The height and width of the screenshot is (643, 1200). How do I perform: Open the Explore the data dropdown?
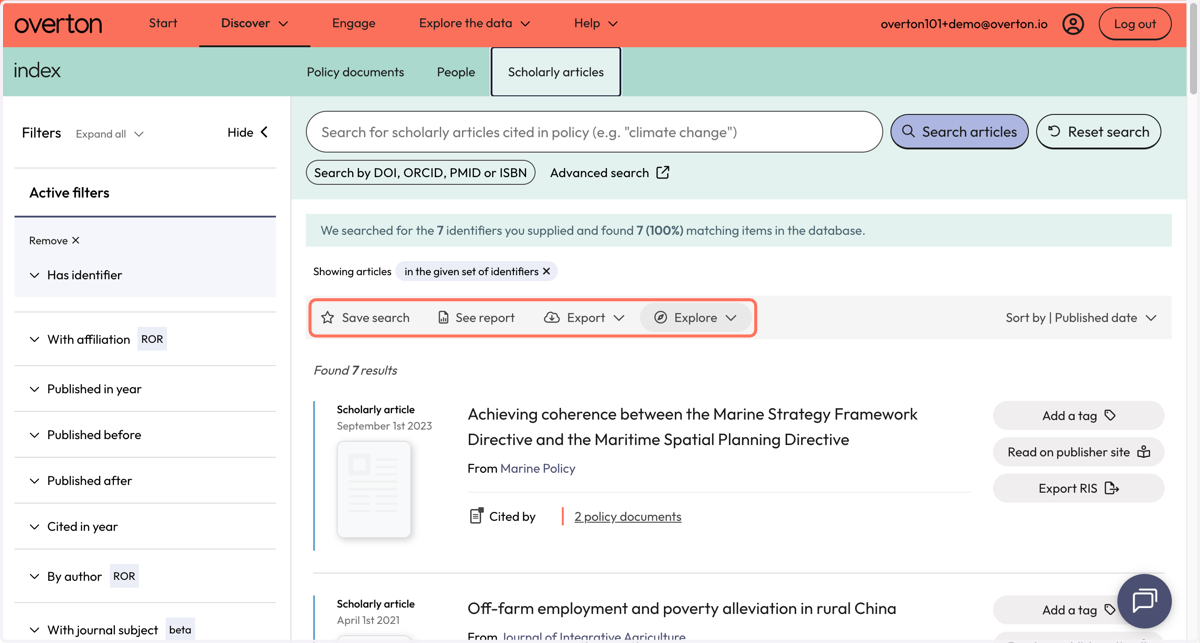pos(474,23)
